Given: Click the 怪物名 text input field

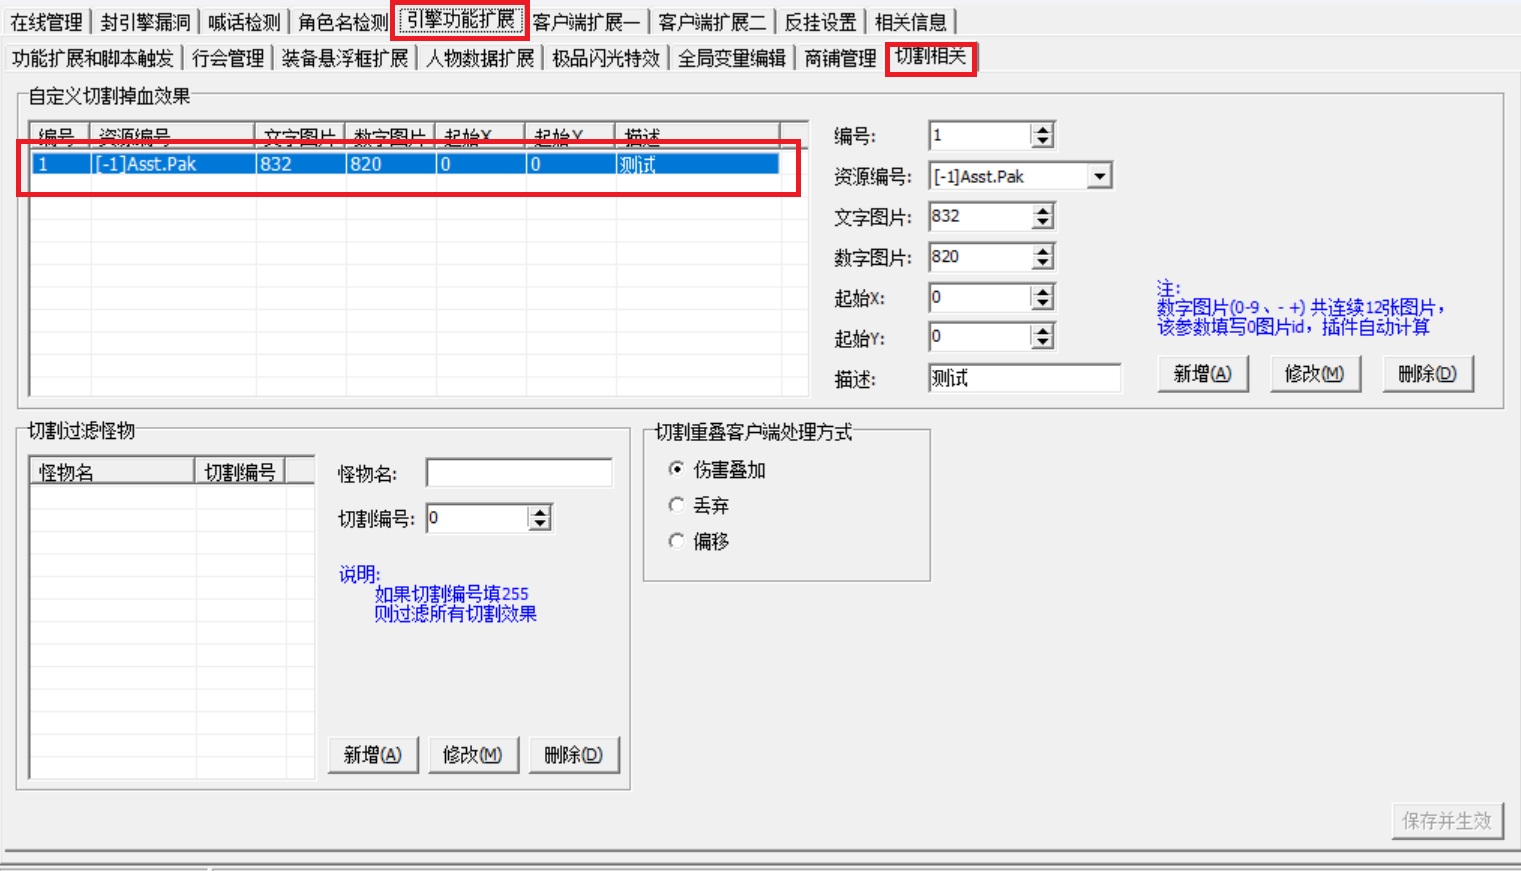Looking at the screenshot, I should click(519, 473).
